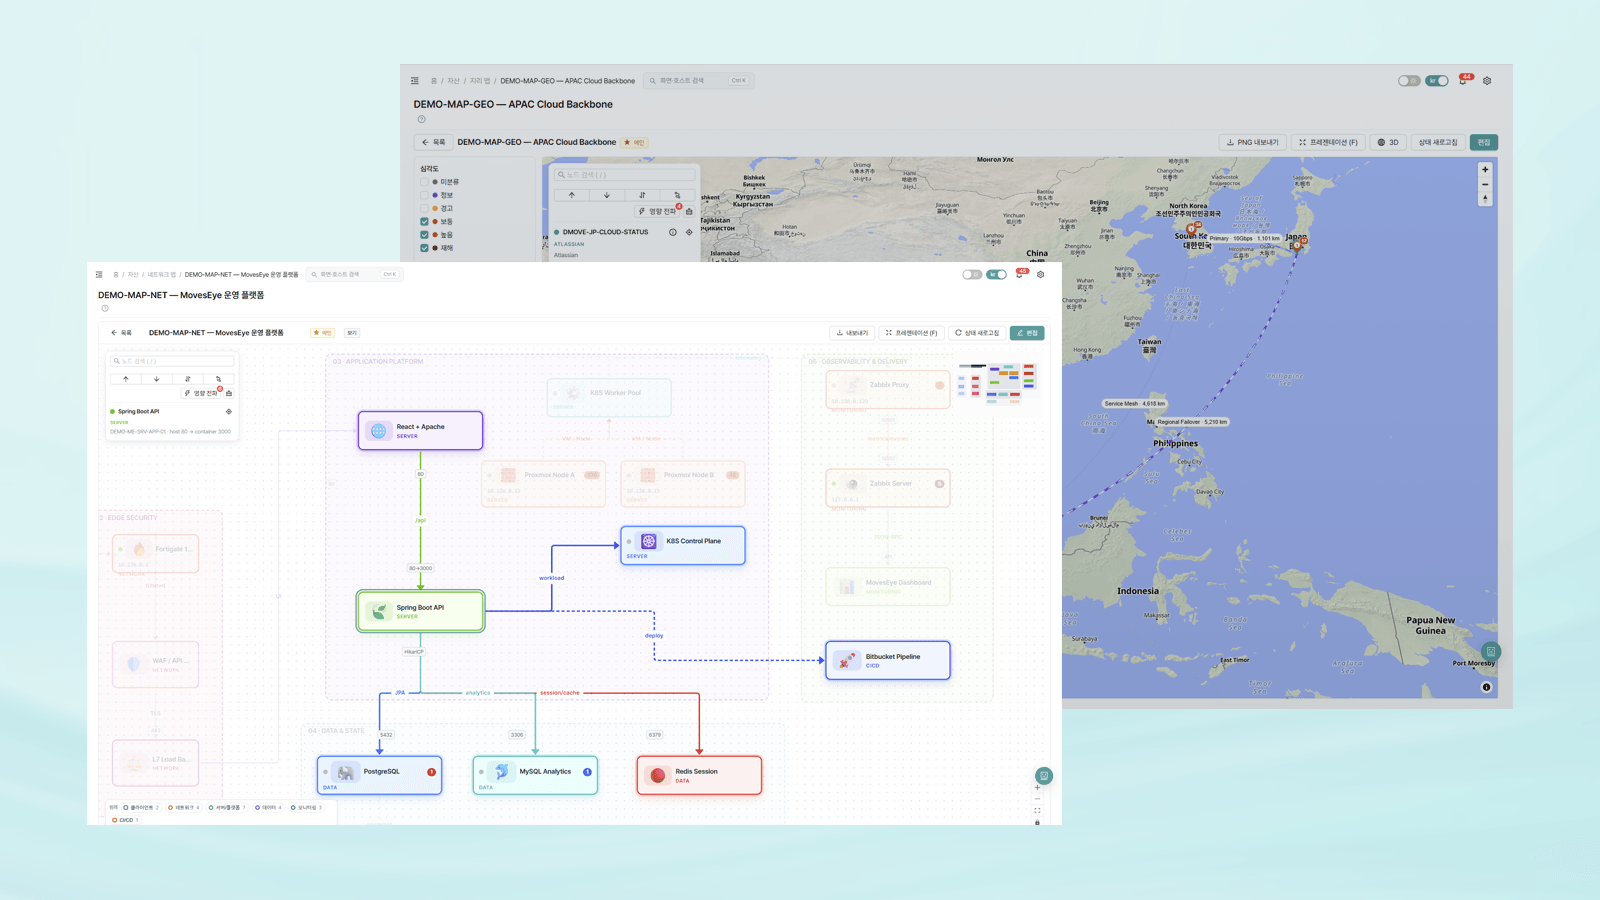
Task: Toggle kr language switch in MovesEye window
Action: tap(997, 274)
